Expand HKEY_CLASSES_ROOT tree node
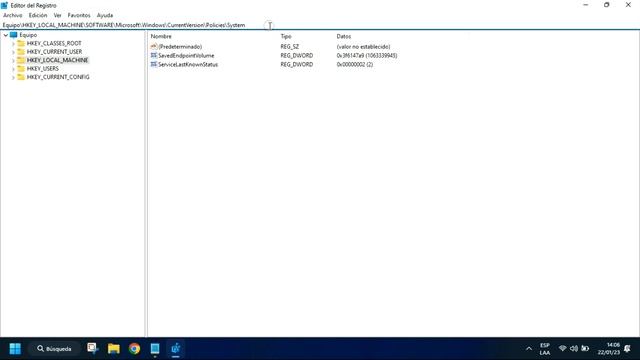Screen dimensions: 640x360 pyautogui.click(x=13, y=43)
